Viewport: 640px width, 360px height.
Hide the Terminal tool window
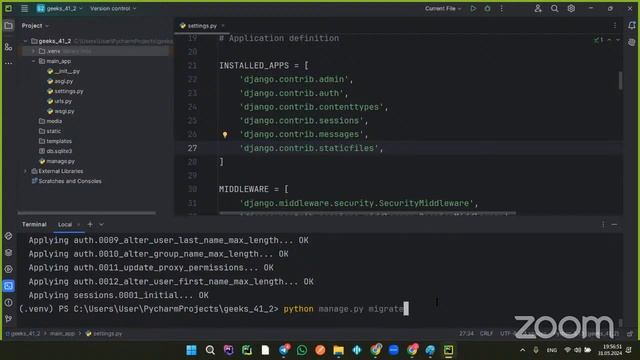click(x=614, y=224)
